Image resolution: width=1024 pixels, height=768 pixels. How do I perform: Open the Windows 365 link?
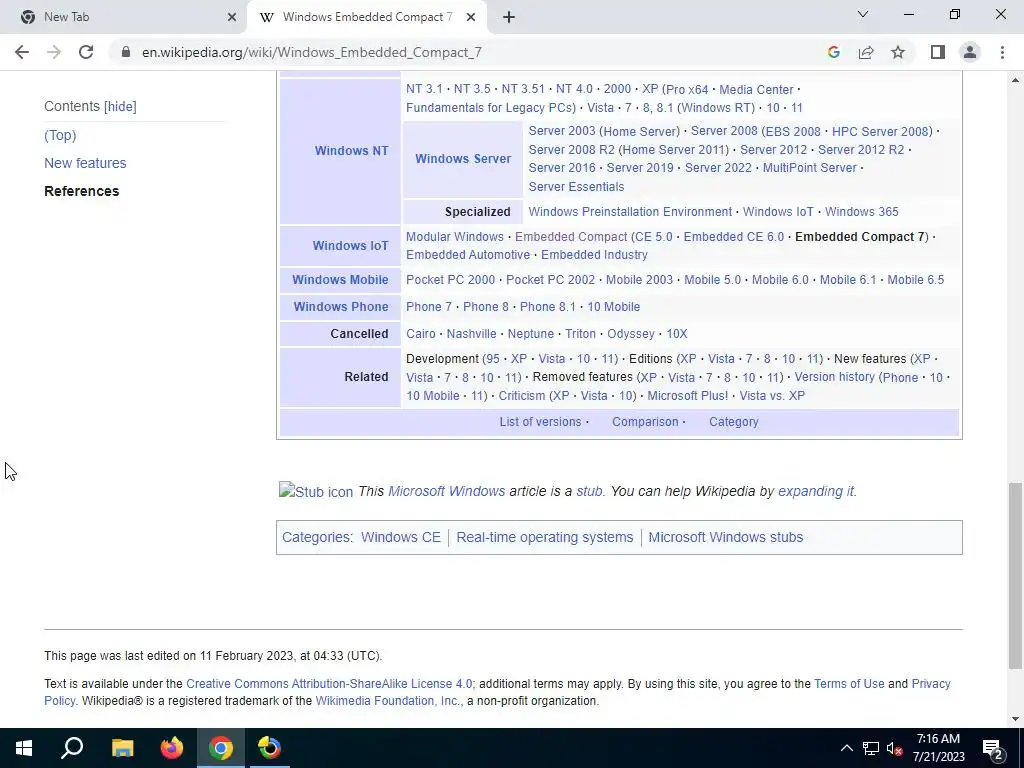(x=861, y=212)
